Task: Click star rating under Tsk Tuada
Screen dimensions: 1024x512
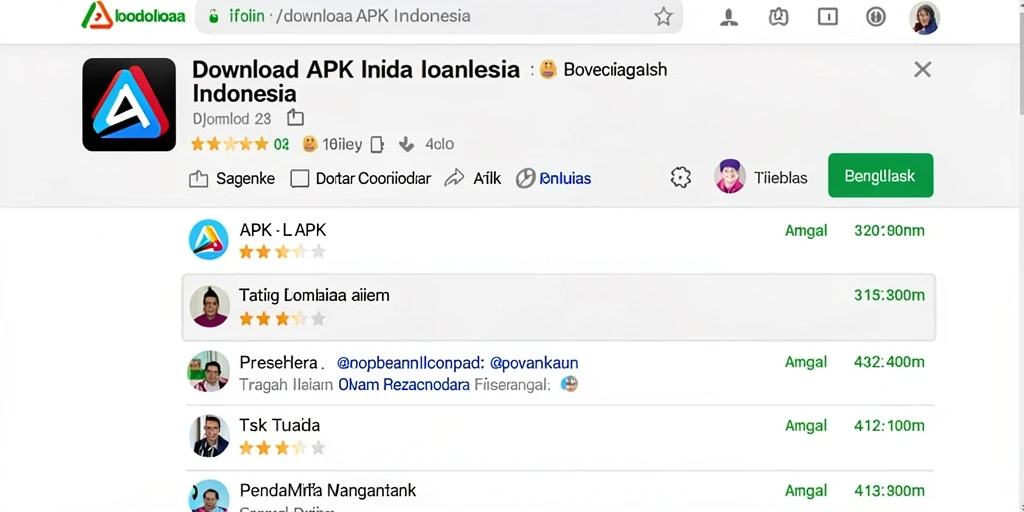Action: (282, 448)
